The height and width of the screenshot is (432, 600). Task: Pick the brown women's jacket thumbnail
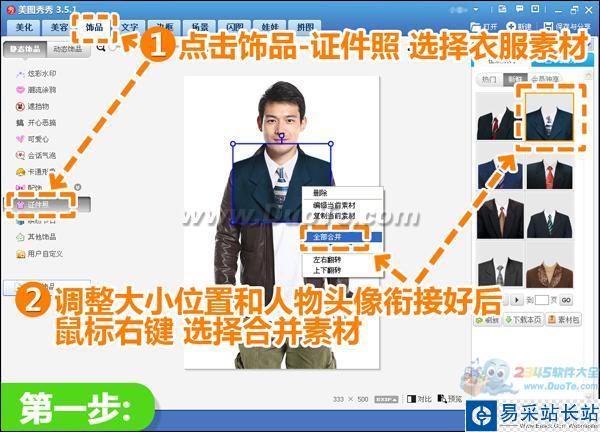(549, 265)
